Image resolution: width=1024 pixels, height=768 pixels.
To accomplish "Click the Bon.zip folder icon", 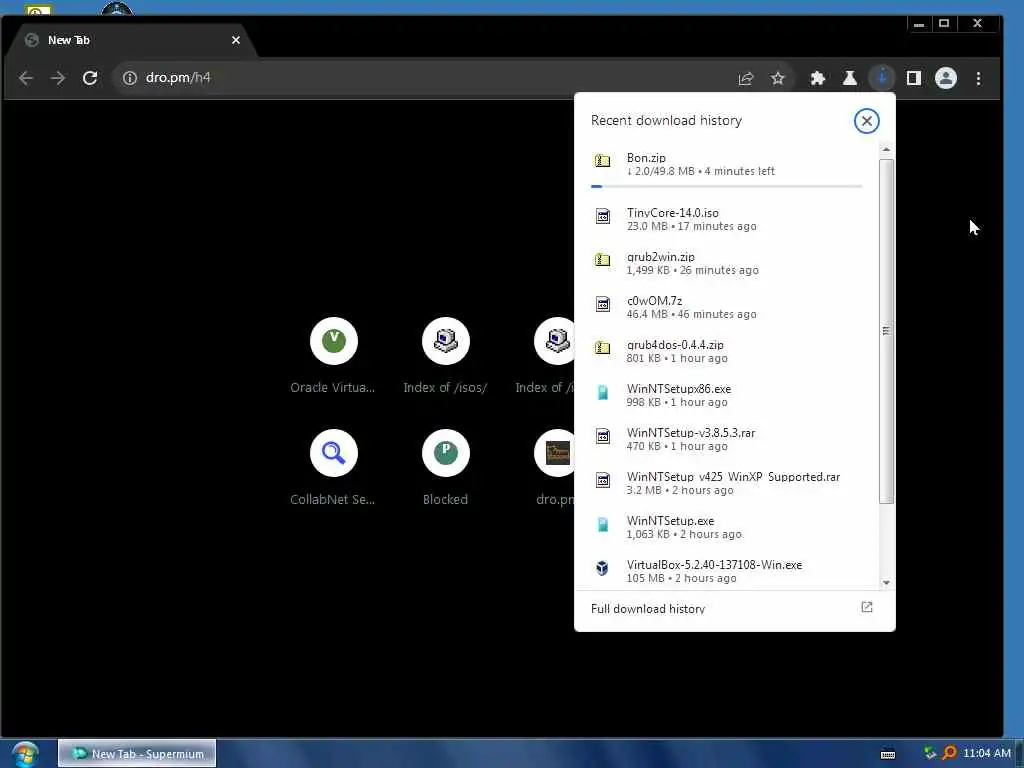I will click(x=602, y=161).
